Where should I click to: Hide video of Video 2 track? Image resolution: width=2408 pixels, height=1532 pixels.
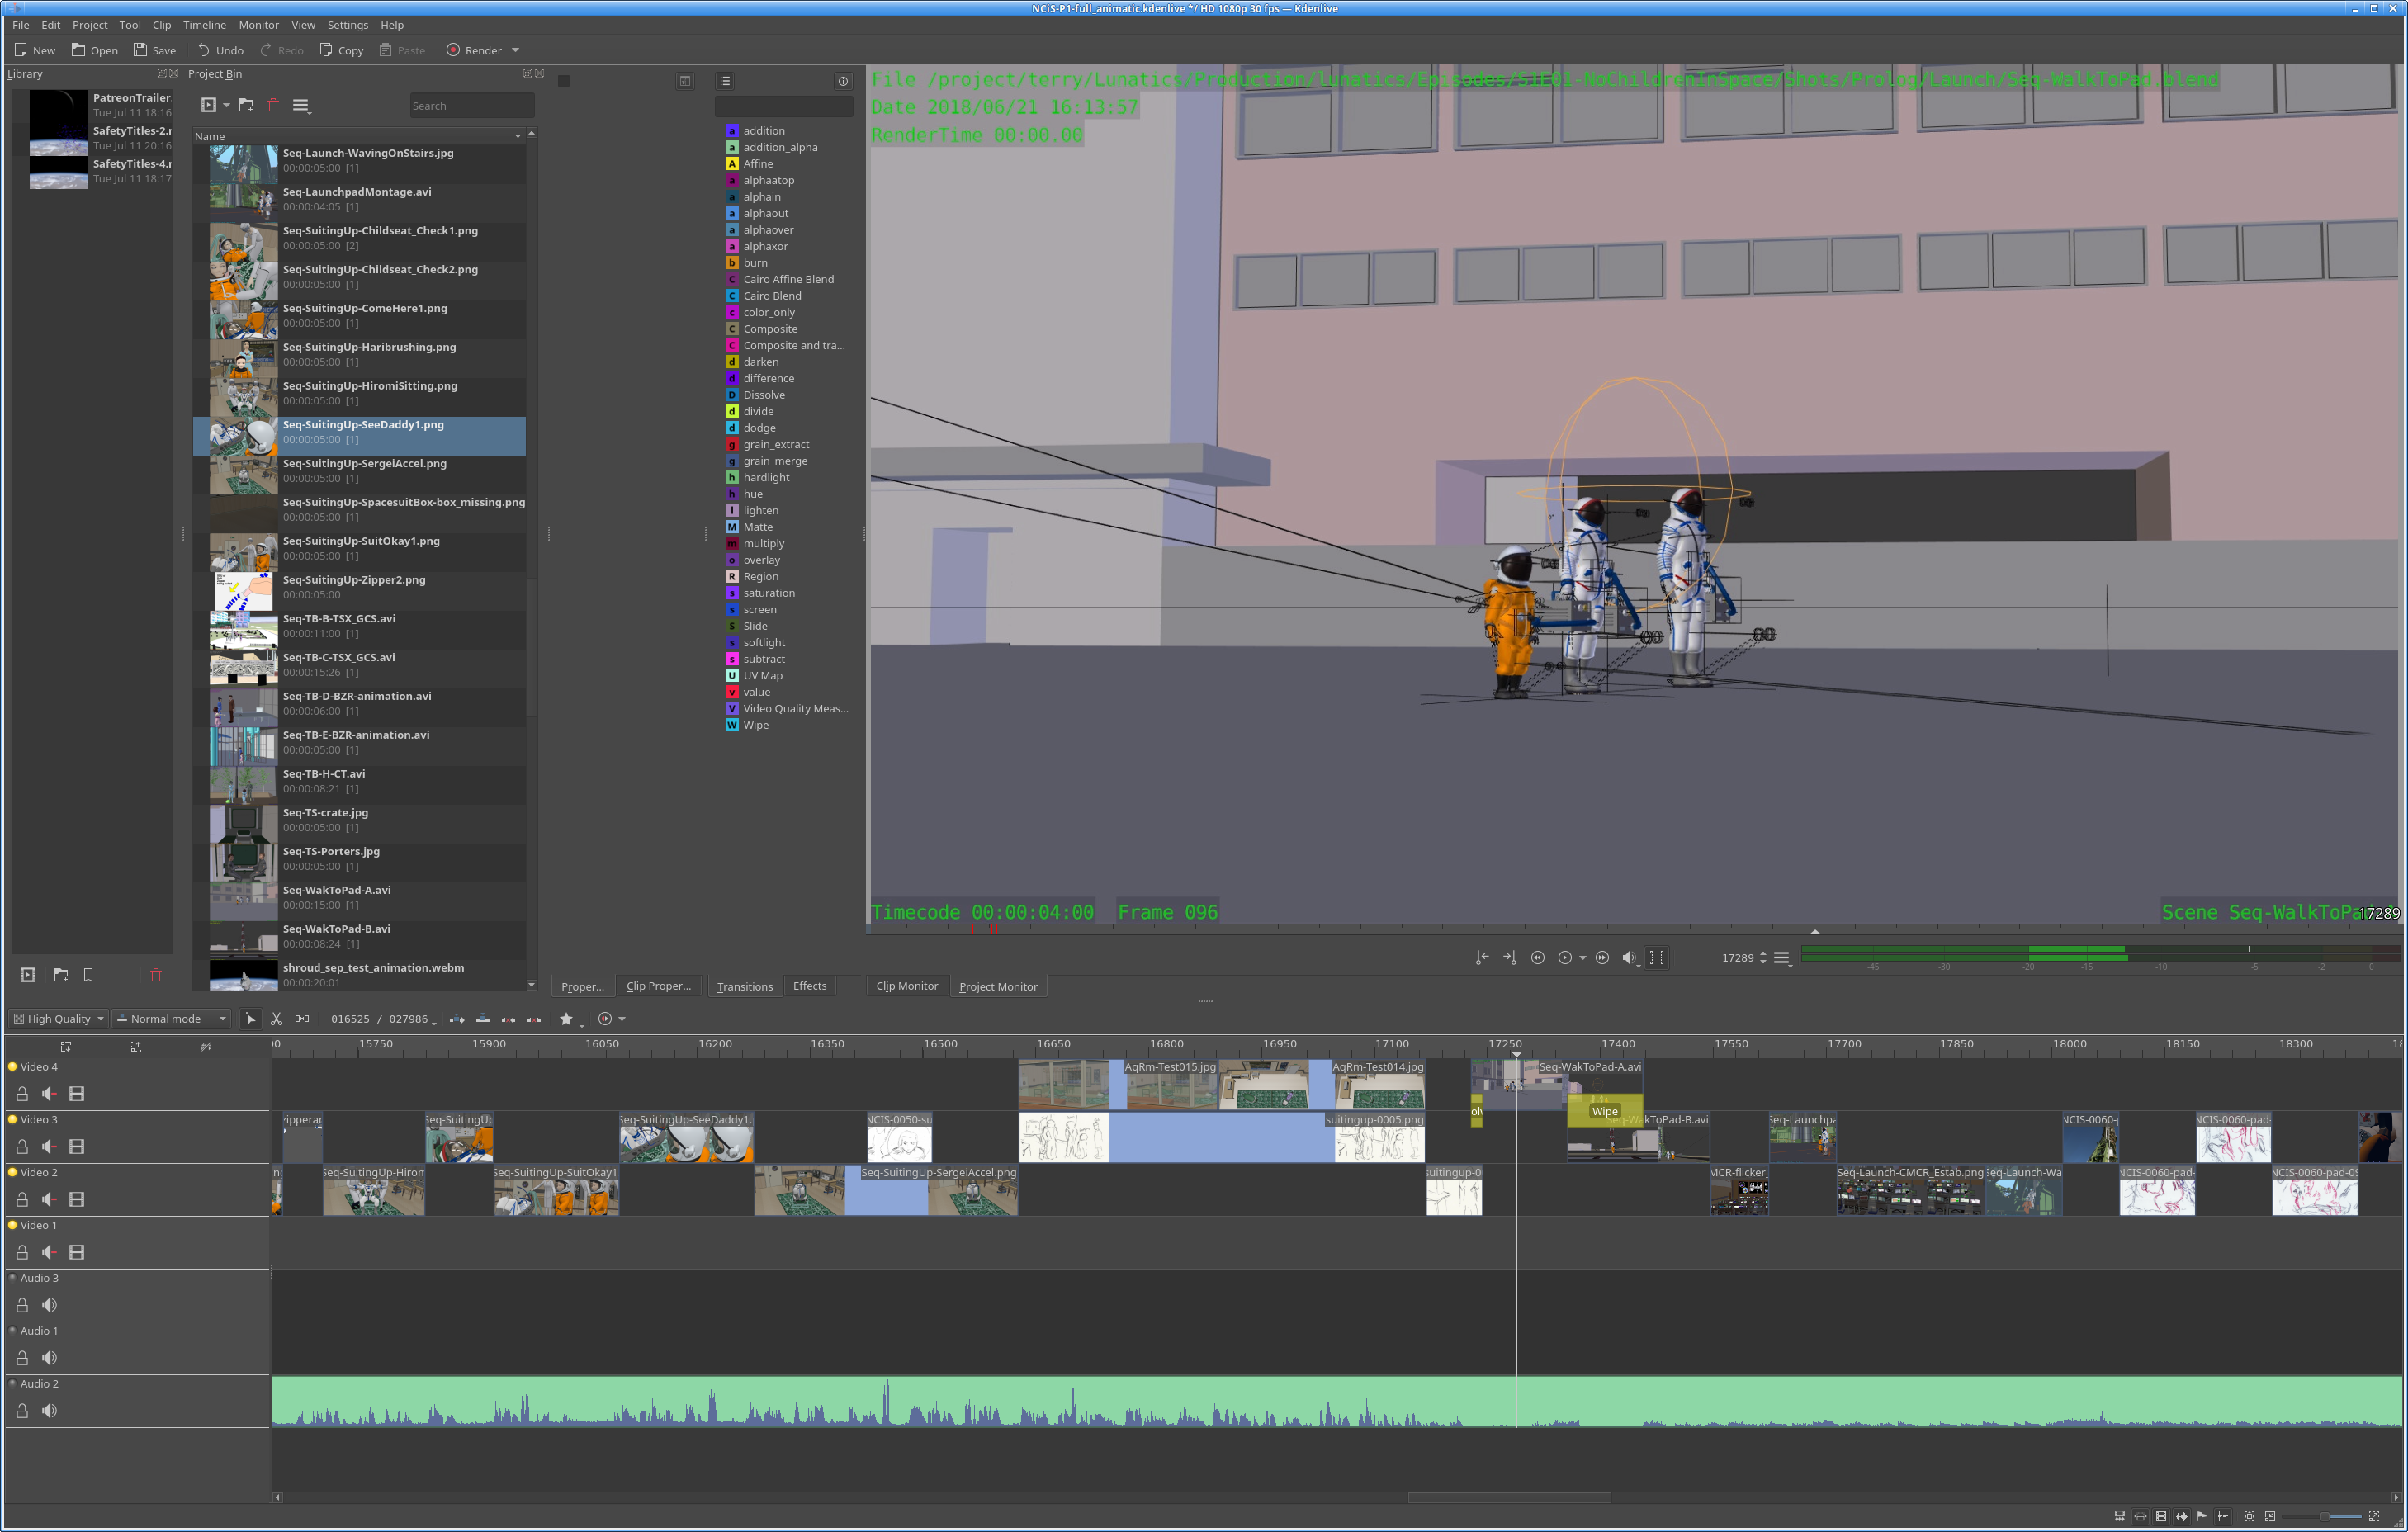(77, 1200)
